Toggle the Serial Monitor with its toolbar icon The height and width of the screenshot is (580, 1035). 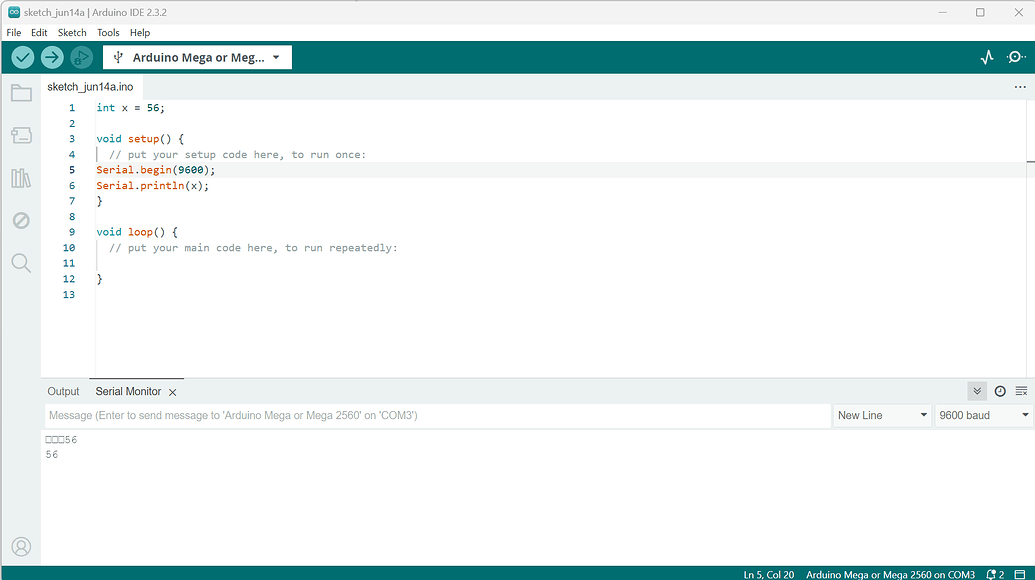pos(1012,57)
